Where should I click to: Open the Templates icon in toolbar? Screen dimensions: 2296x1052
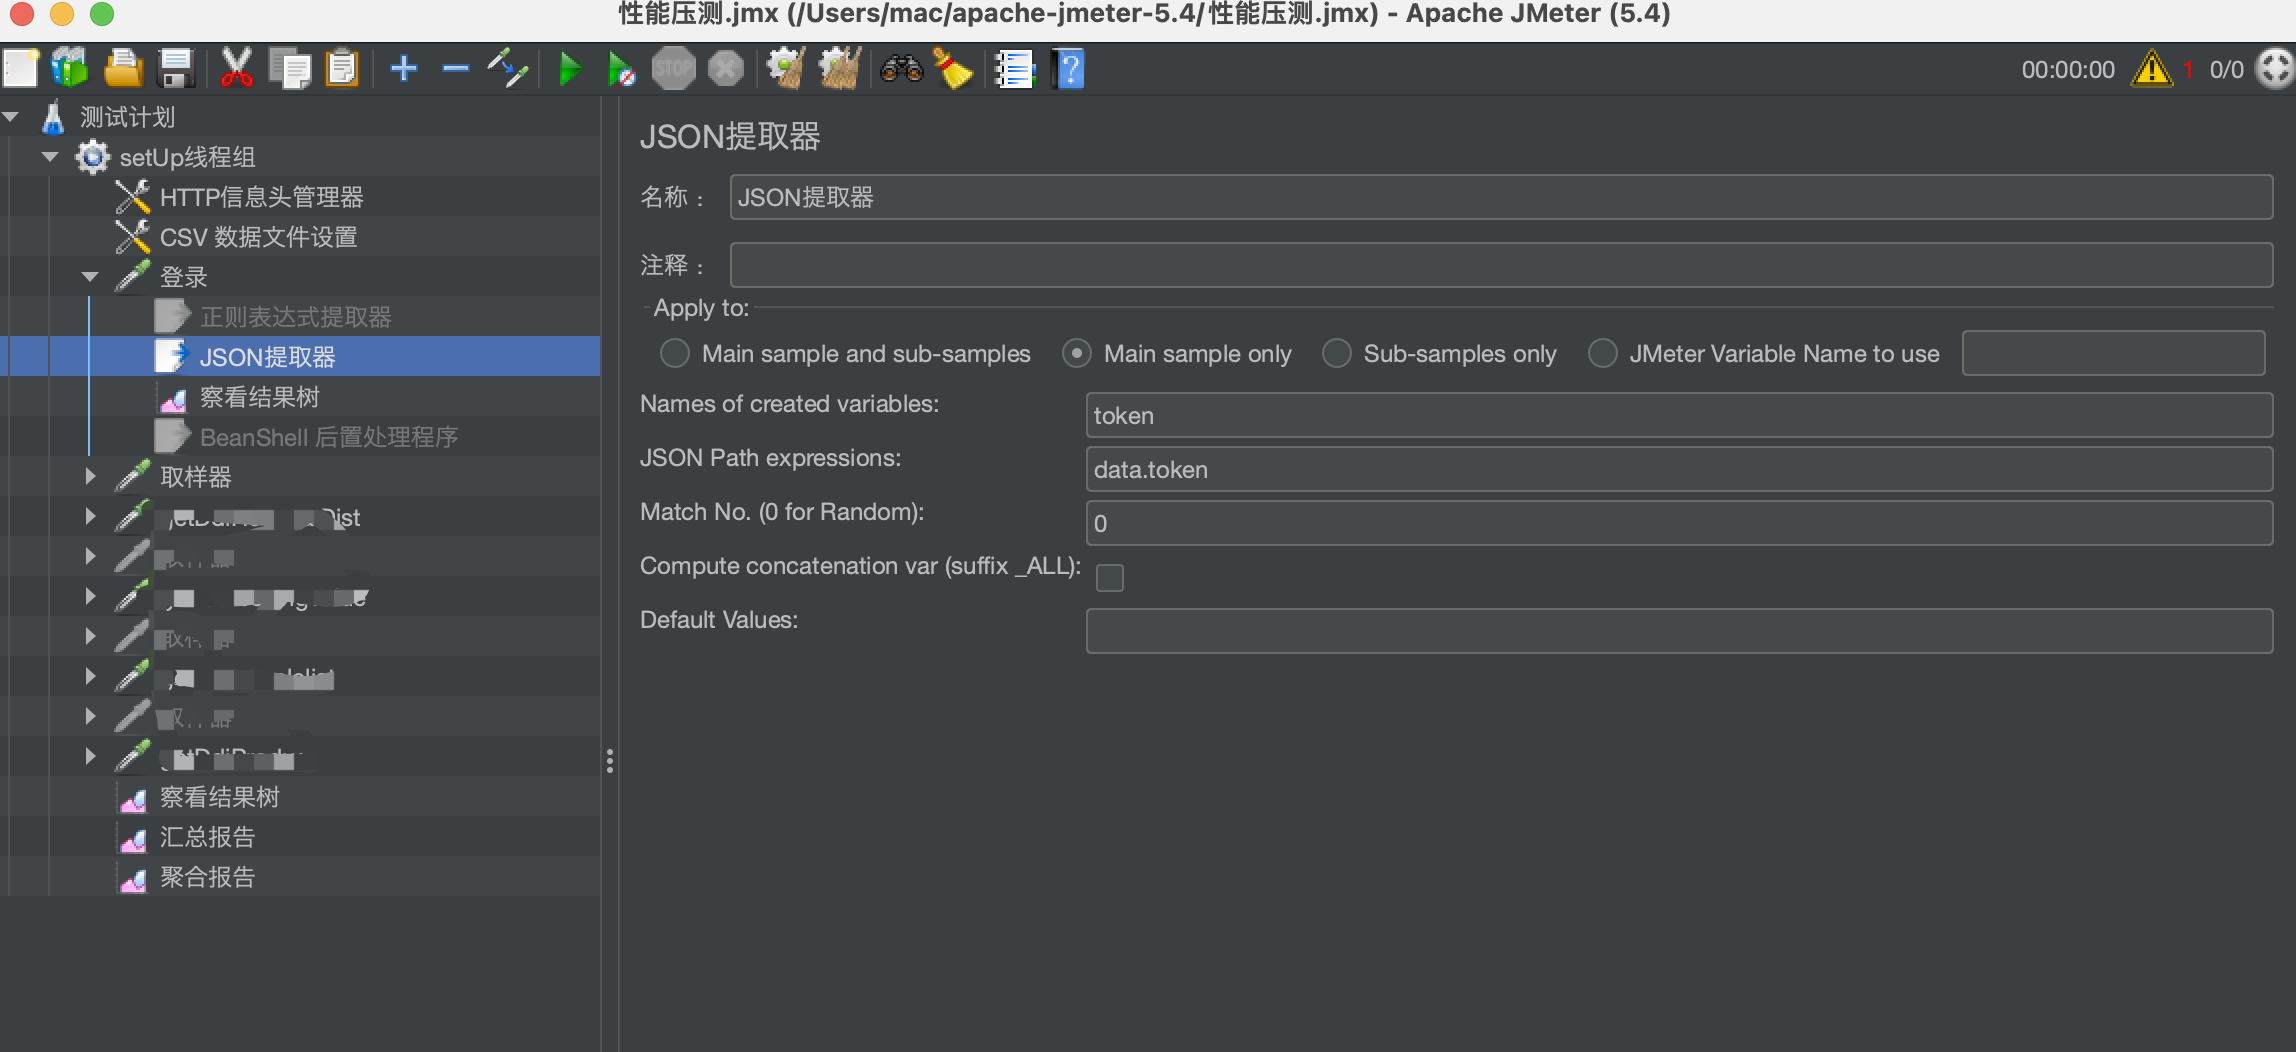pos(70,69)
